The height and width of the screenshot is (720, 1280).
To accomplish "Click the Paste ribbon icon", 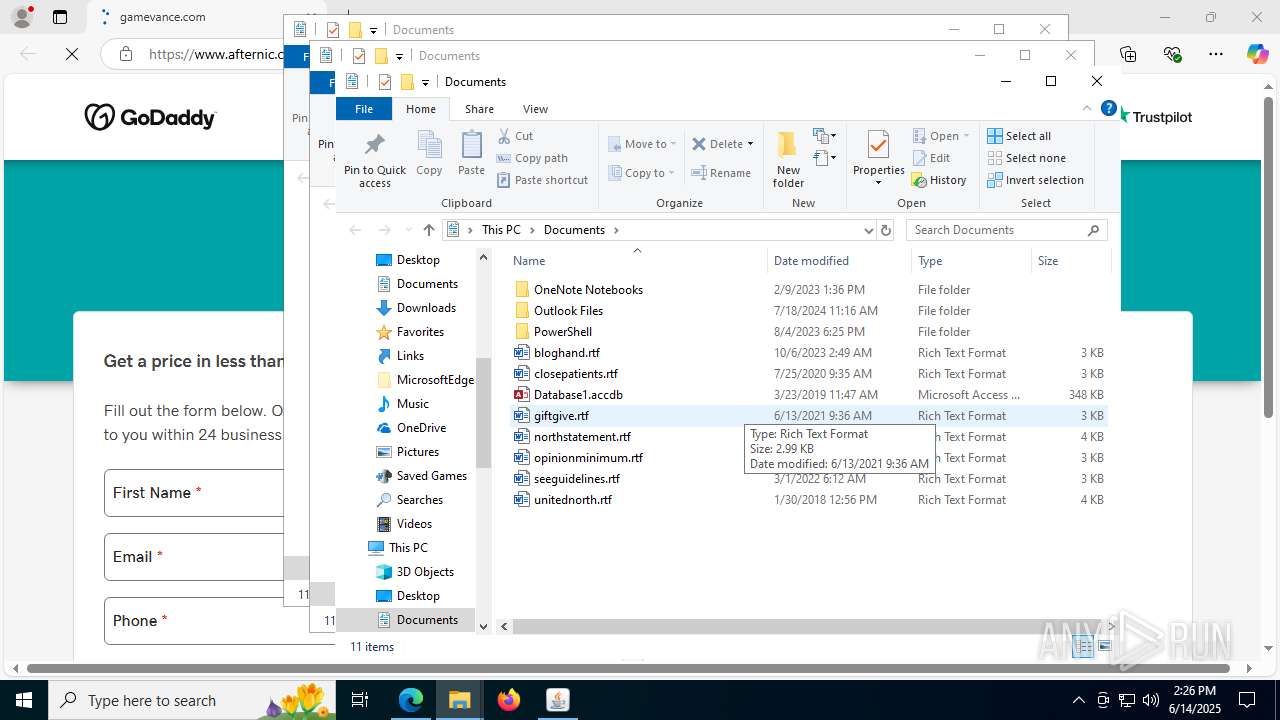I will tap(471, 153).
